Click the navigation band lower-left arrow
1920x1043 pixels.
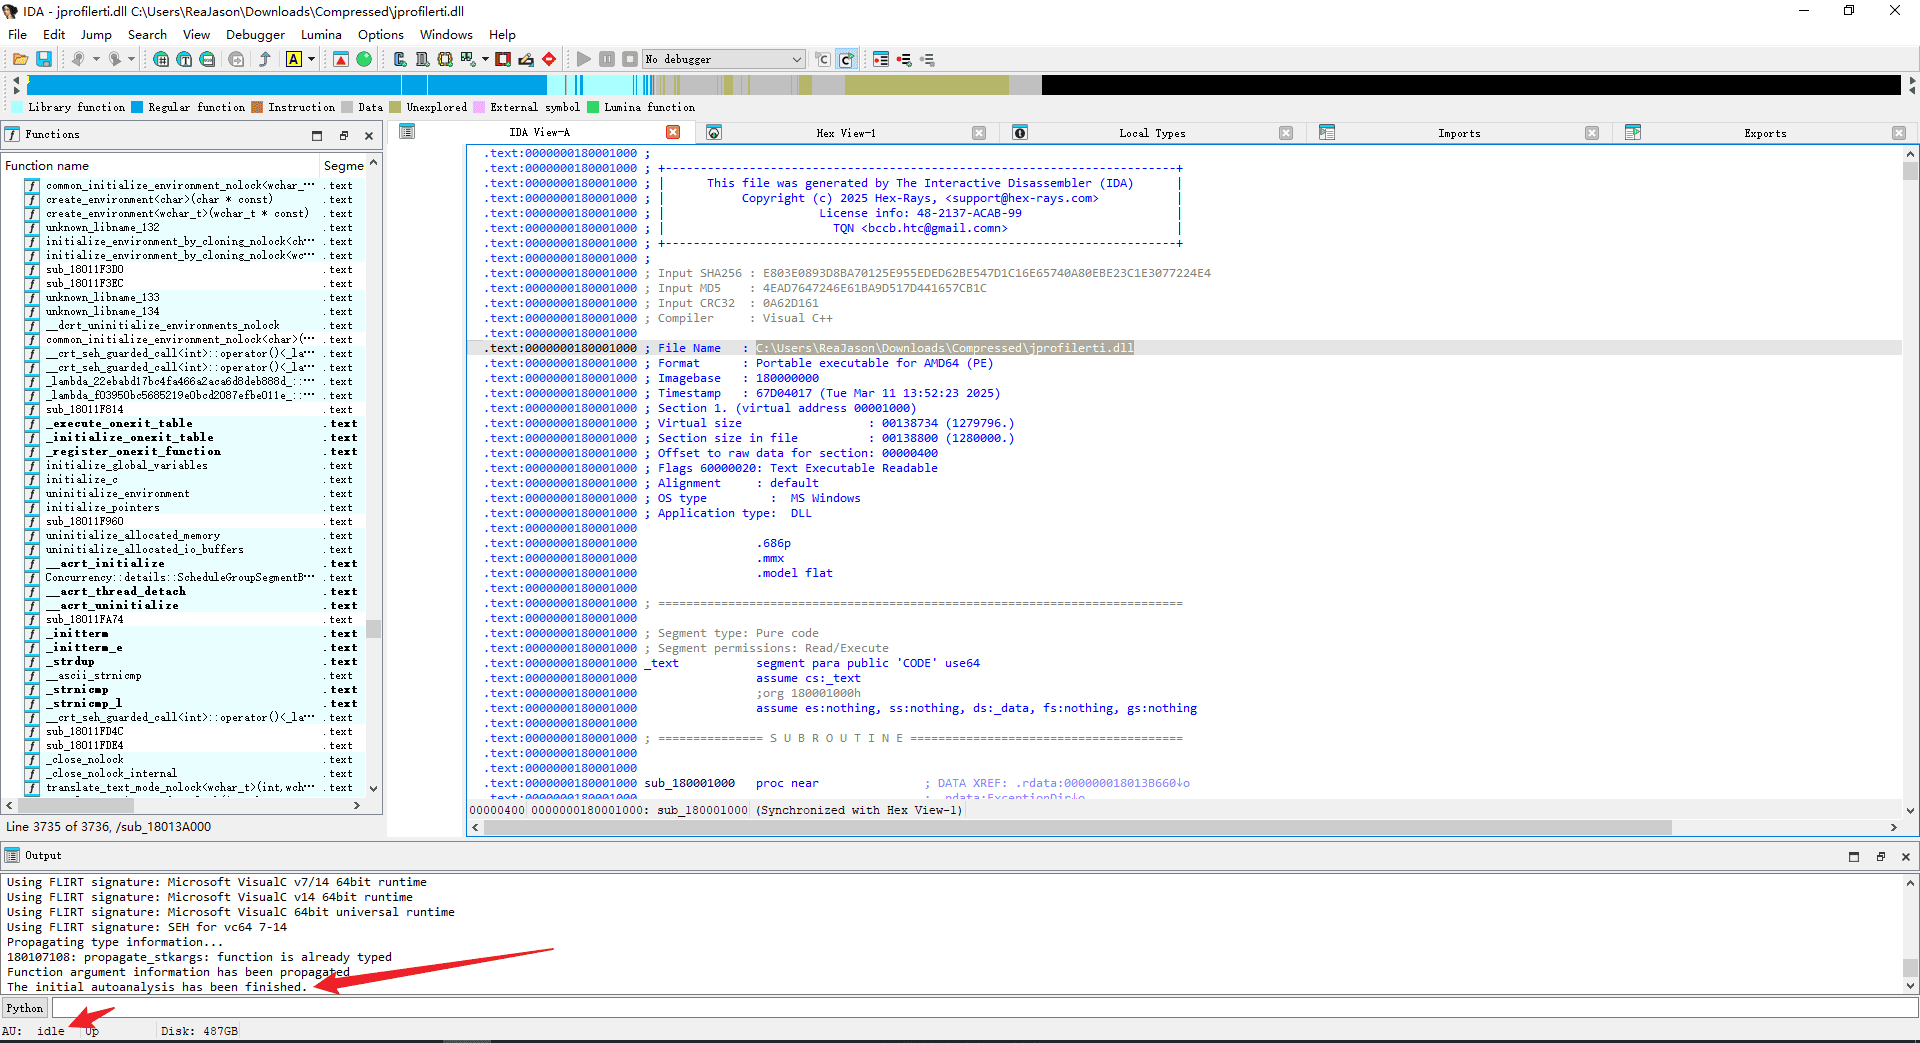tap(16, 90)
